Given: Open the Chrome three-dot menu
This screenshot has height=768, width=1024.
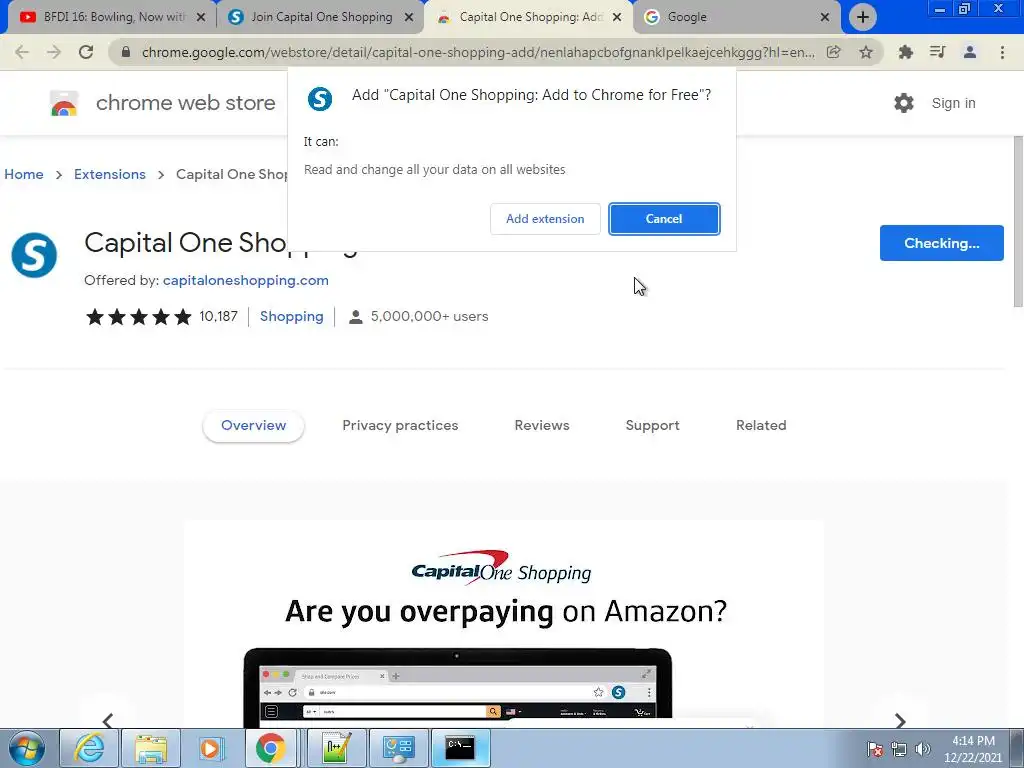Looking at the screenshot, I should (x=1002, y=52).
